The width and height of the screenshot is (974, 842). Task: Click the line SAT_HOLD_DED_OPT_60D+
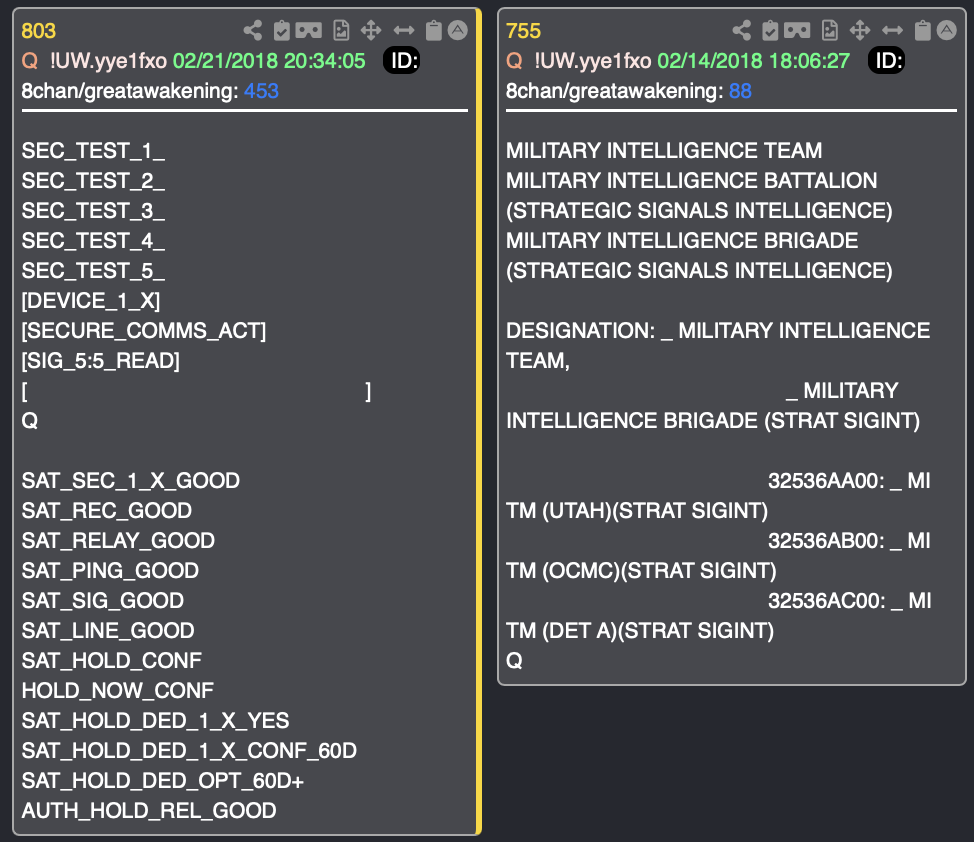click(x=163, y=780)
